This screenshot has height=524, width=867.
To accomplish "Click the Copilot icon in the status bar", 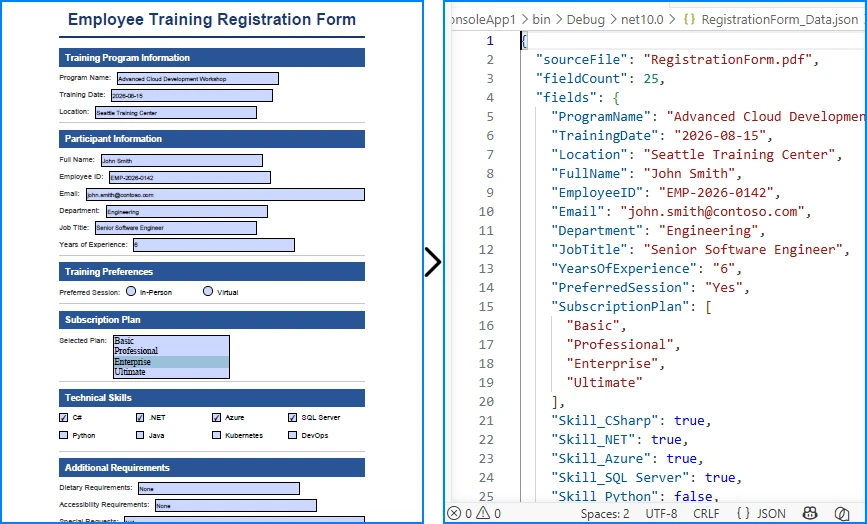I will (x=809, y=513).
